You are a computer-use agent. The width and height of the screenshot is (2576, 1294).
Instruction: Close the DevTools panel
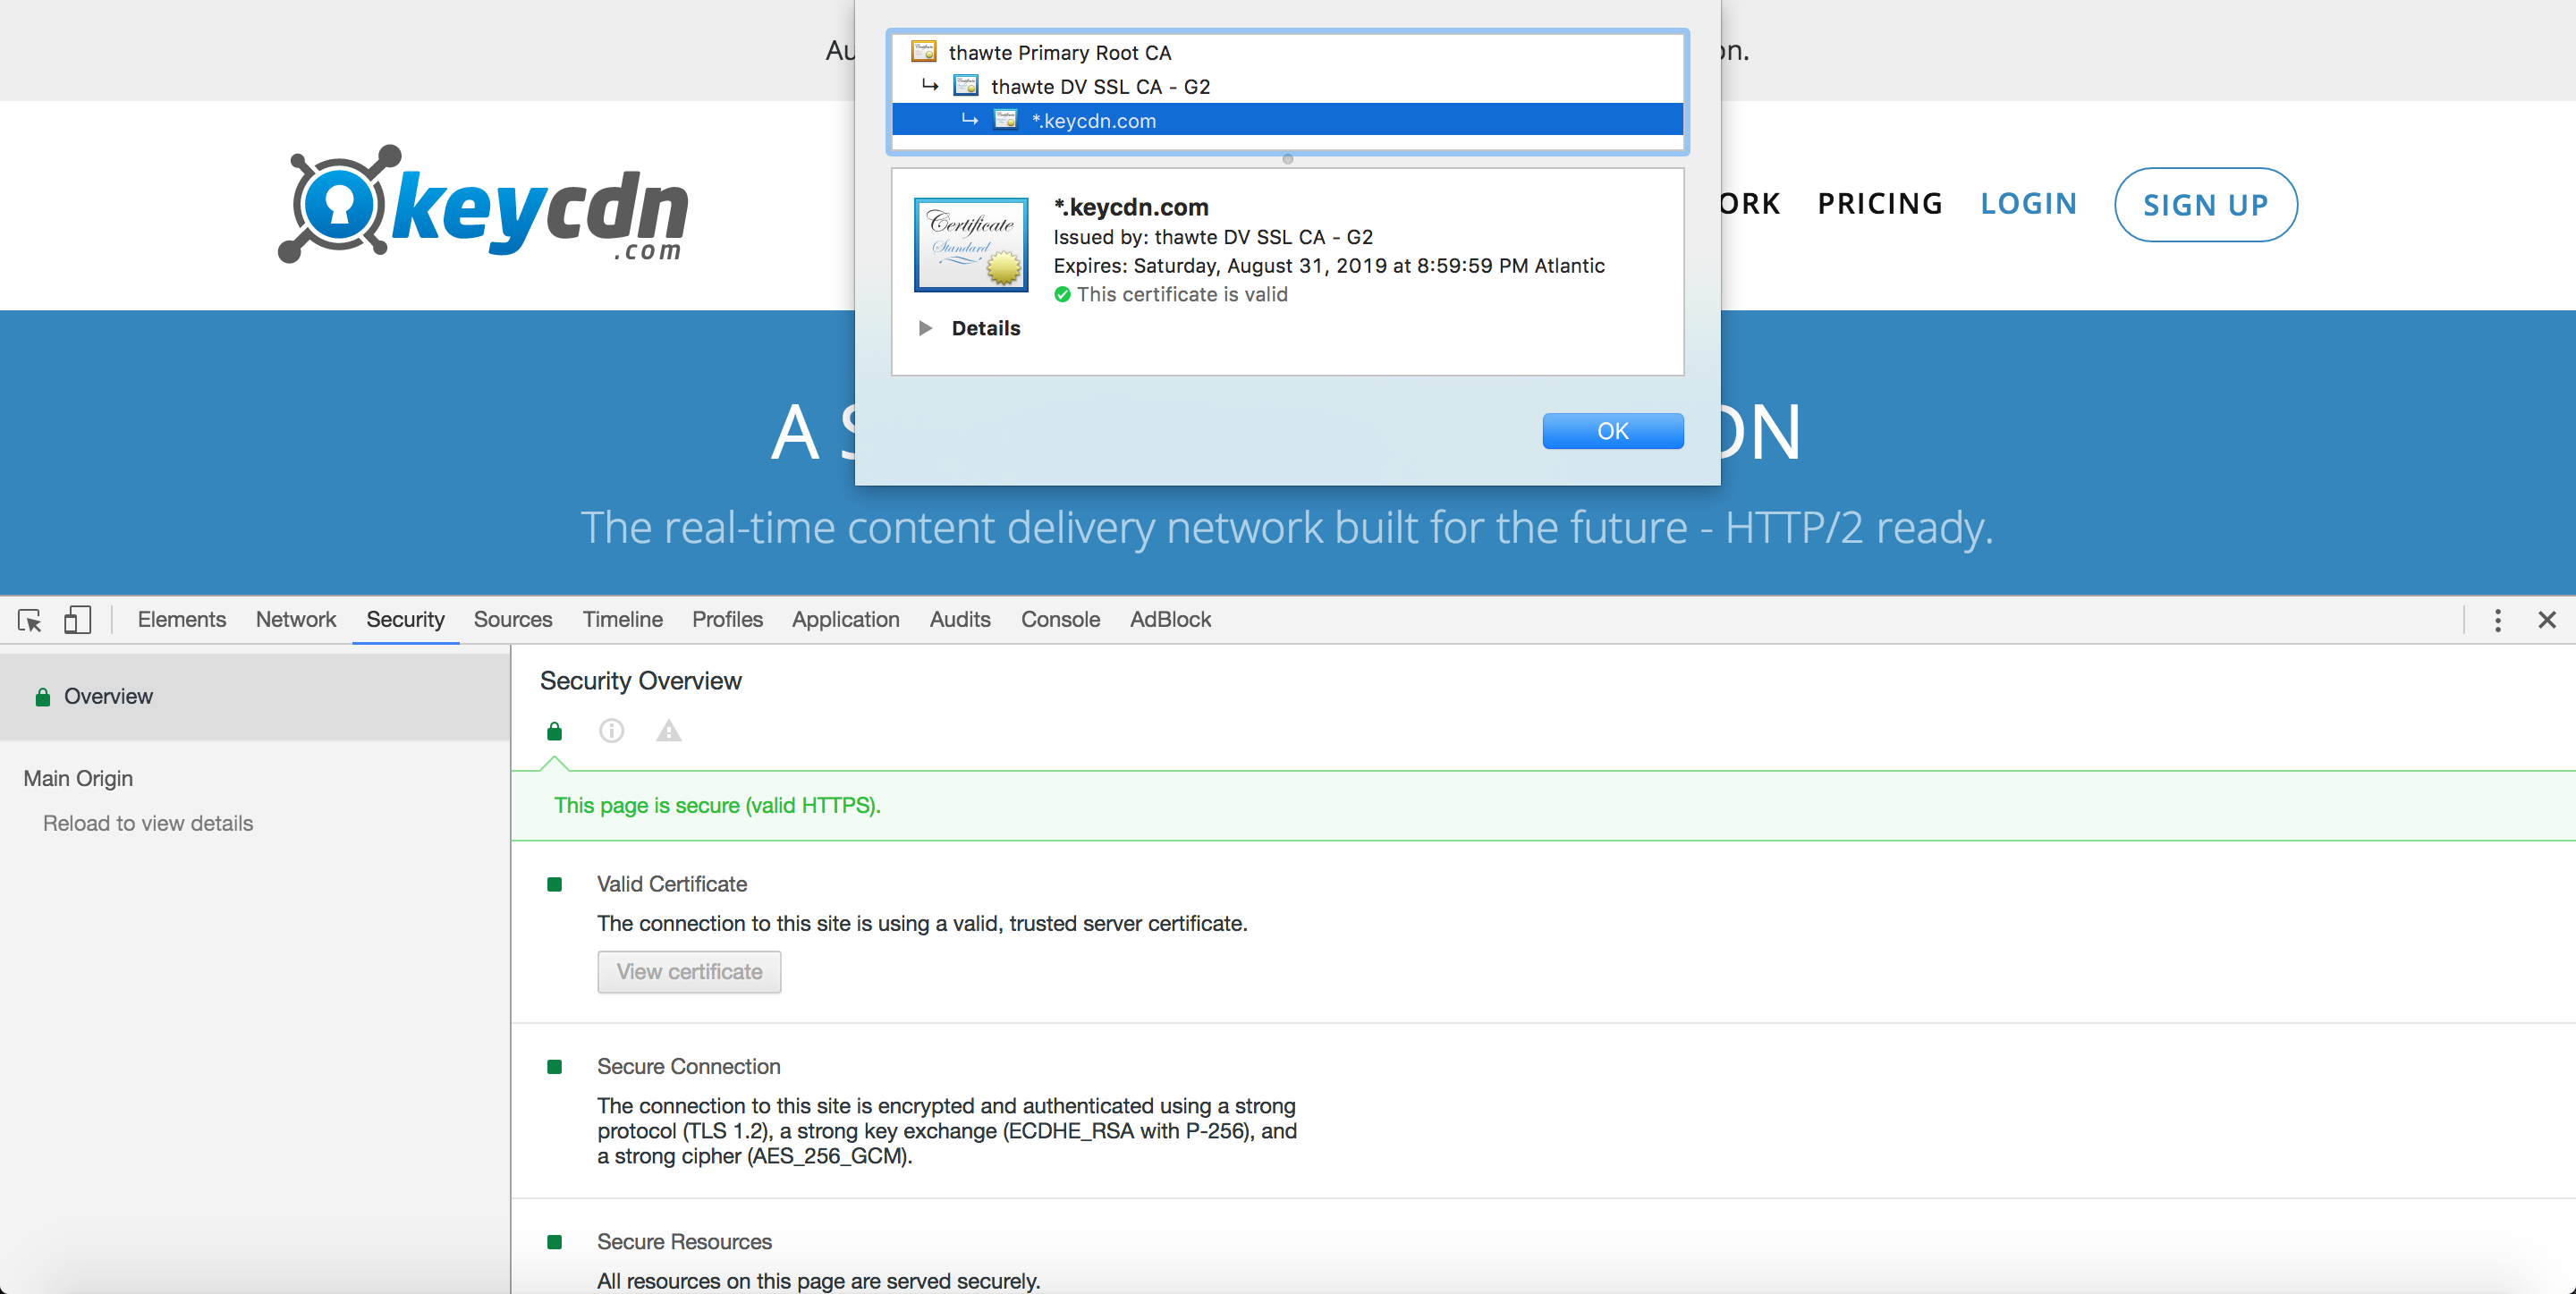tap(2547, 620)
